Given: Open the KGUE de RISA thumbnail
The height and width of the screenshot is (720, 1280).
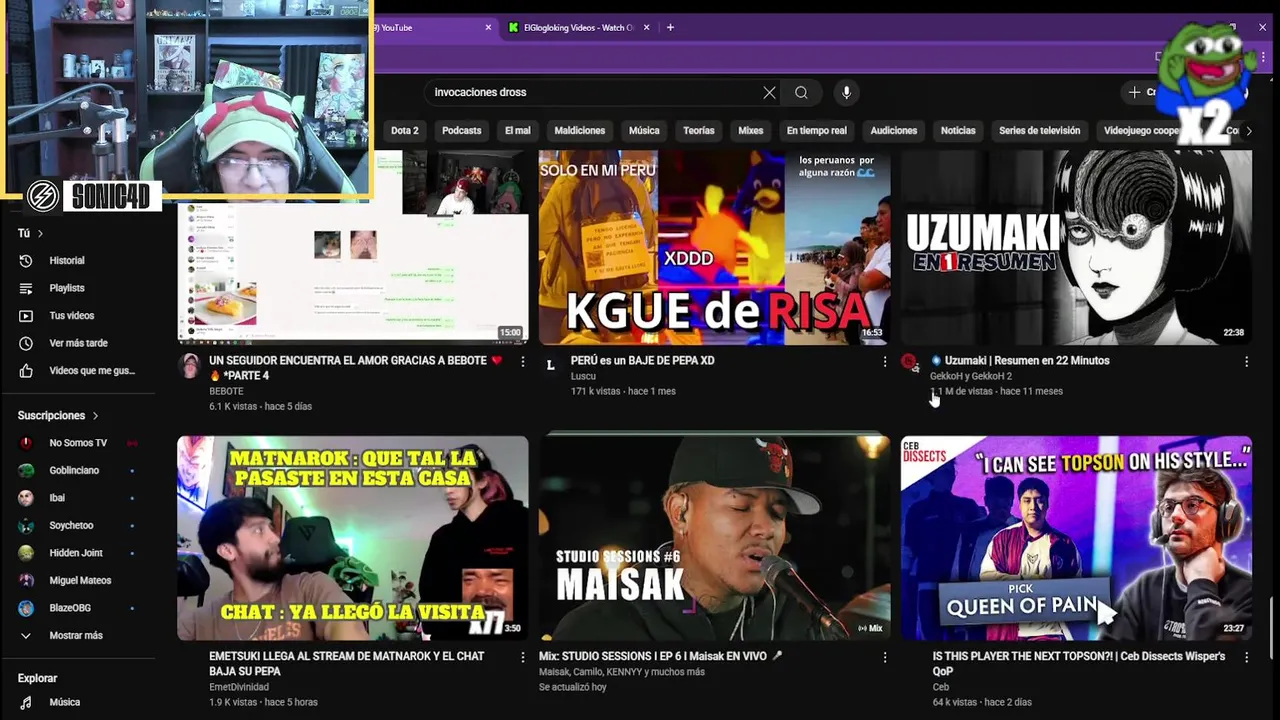Looking at the screenshot, I should [714, 247].
